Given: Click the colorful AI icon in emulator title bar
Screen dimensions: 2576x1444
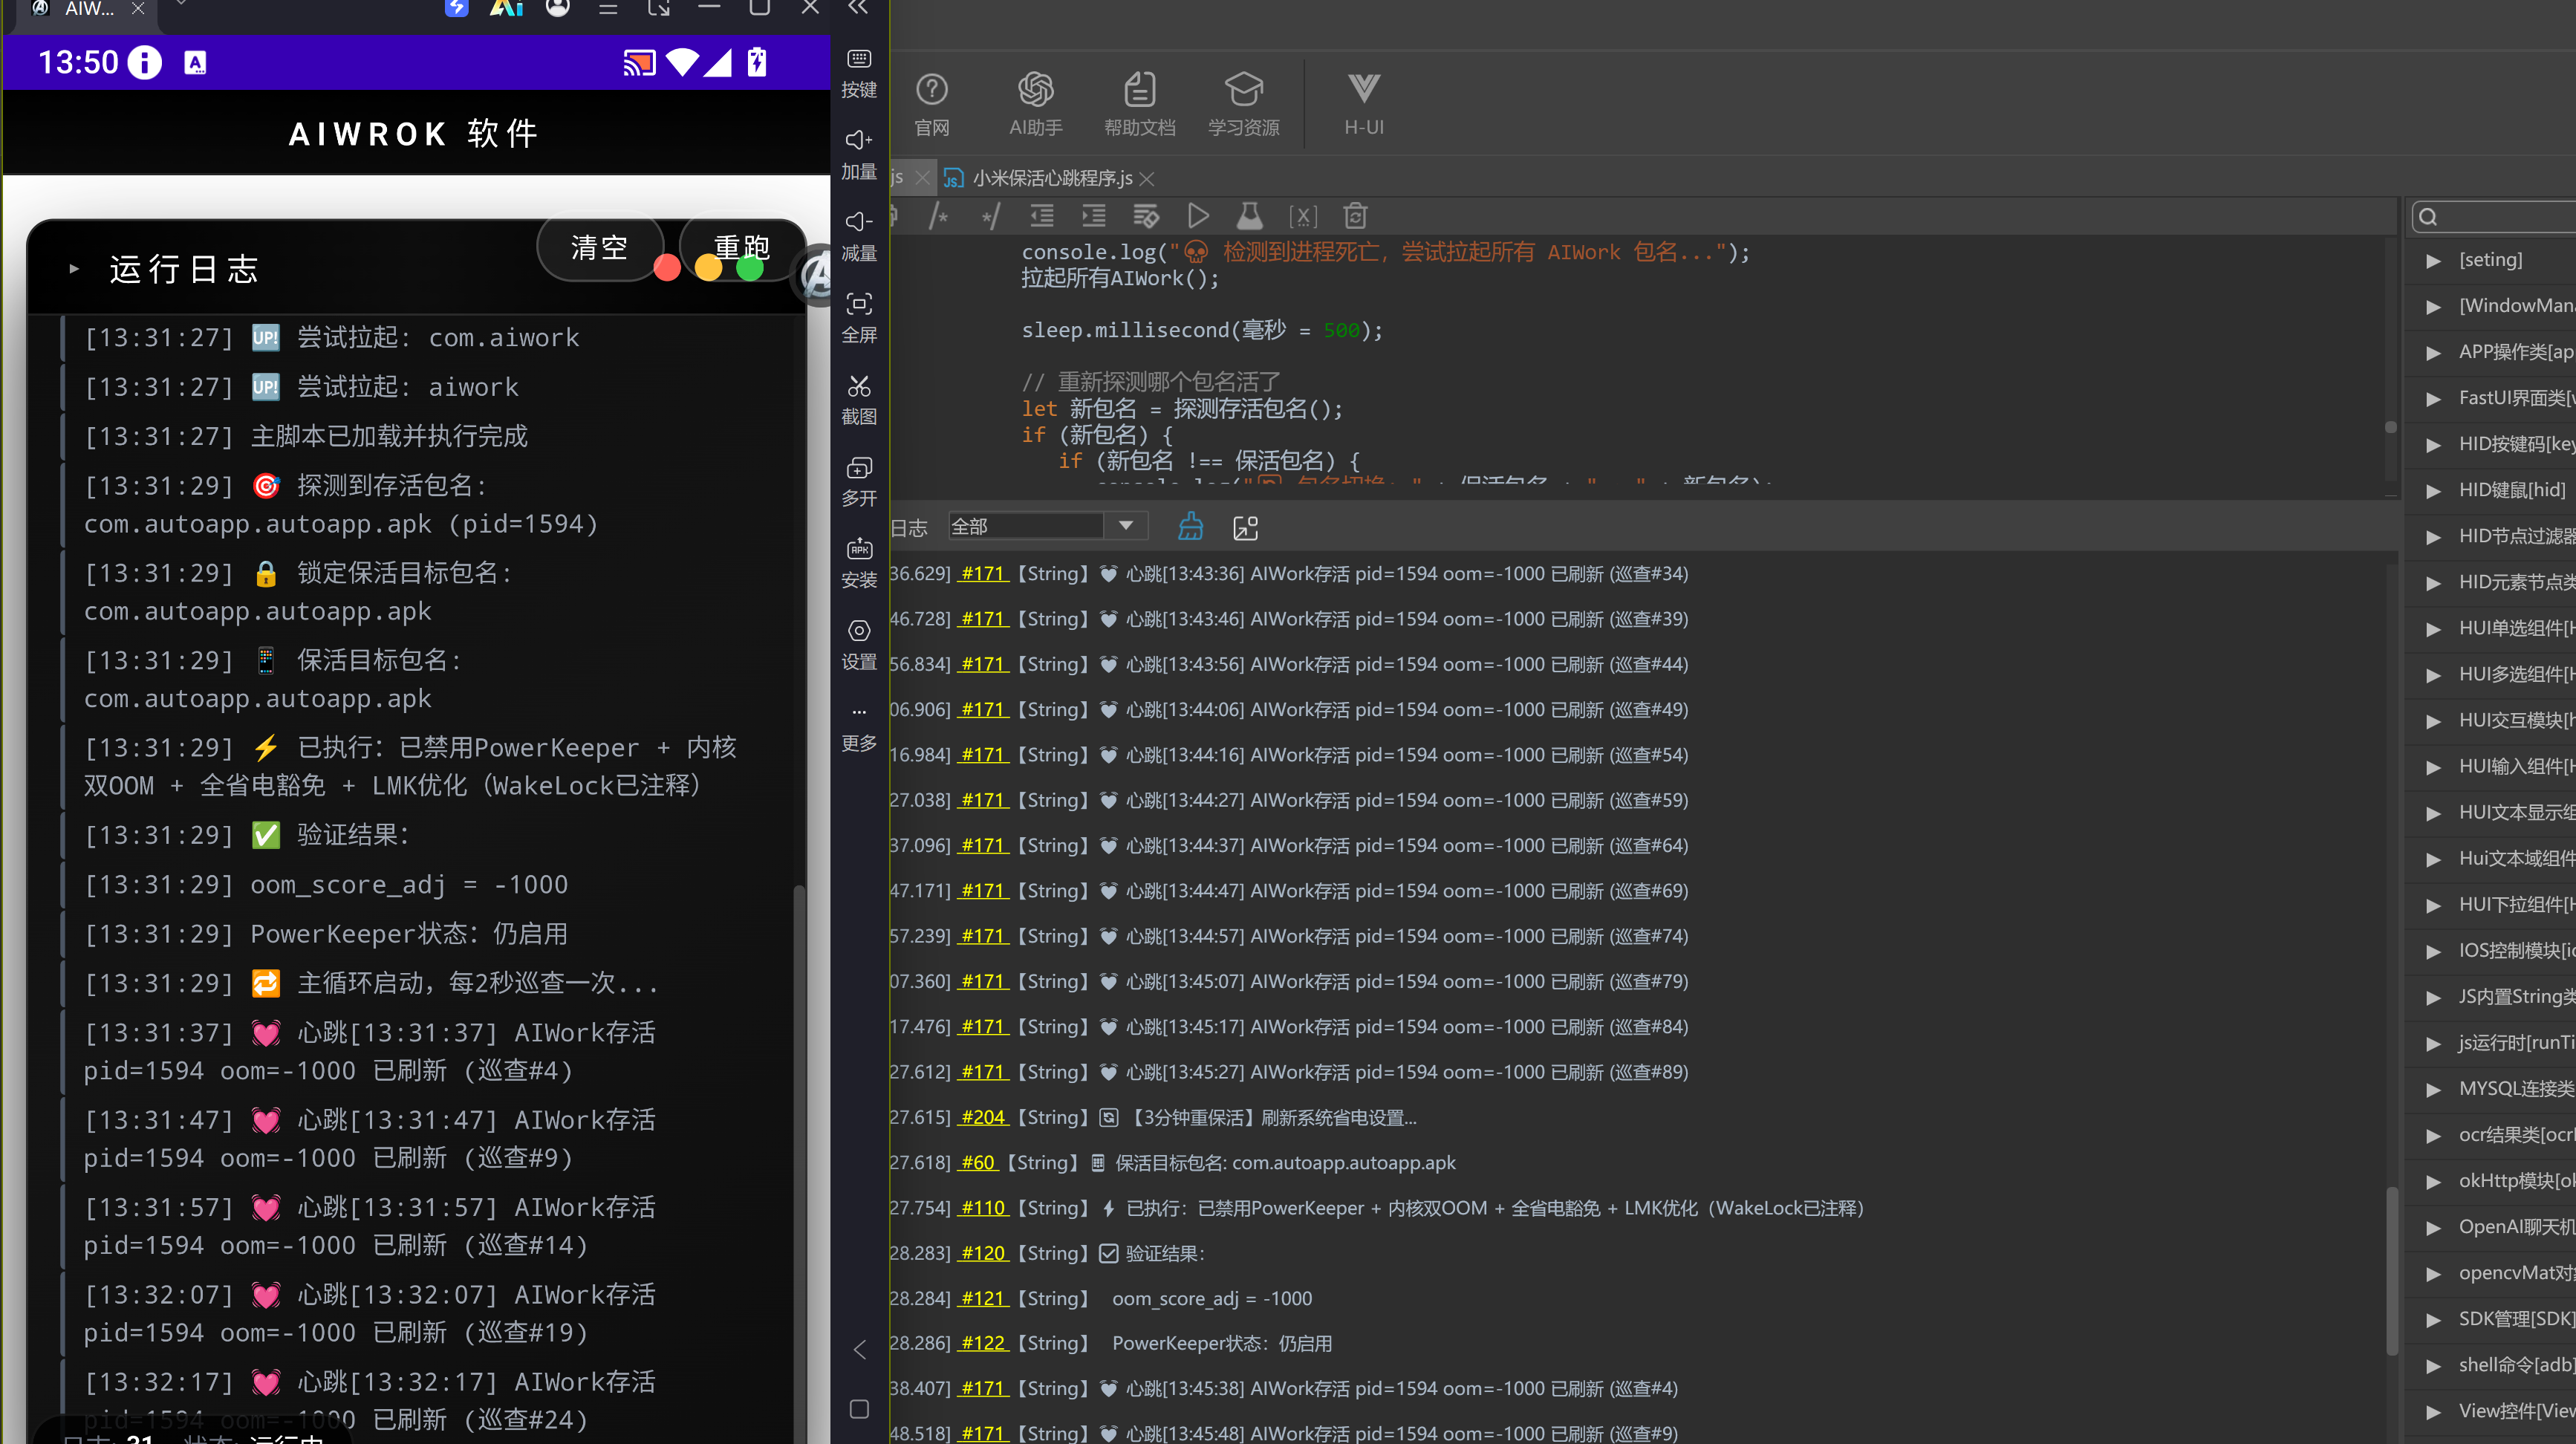Looking at the screenshot, I should click(x=506, y=8).
